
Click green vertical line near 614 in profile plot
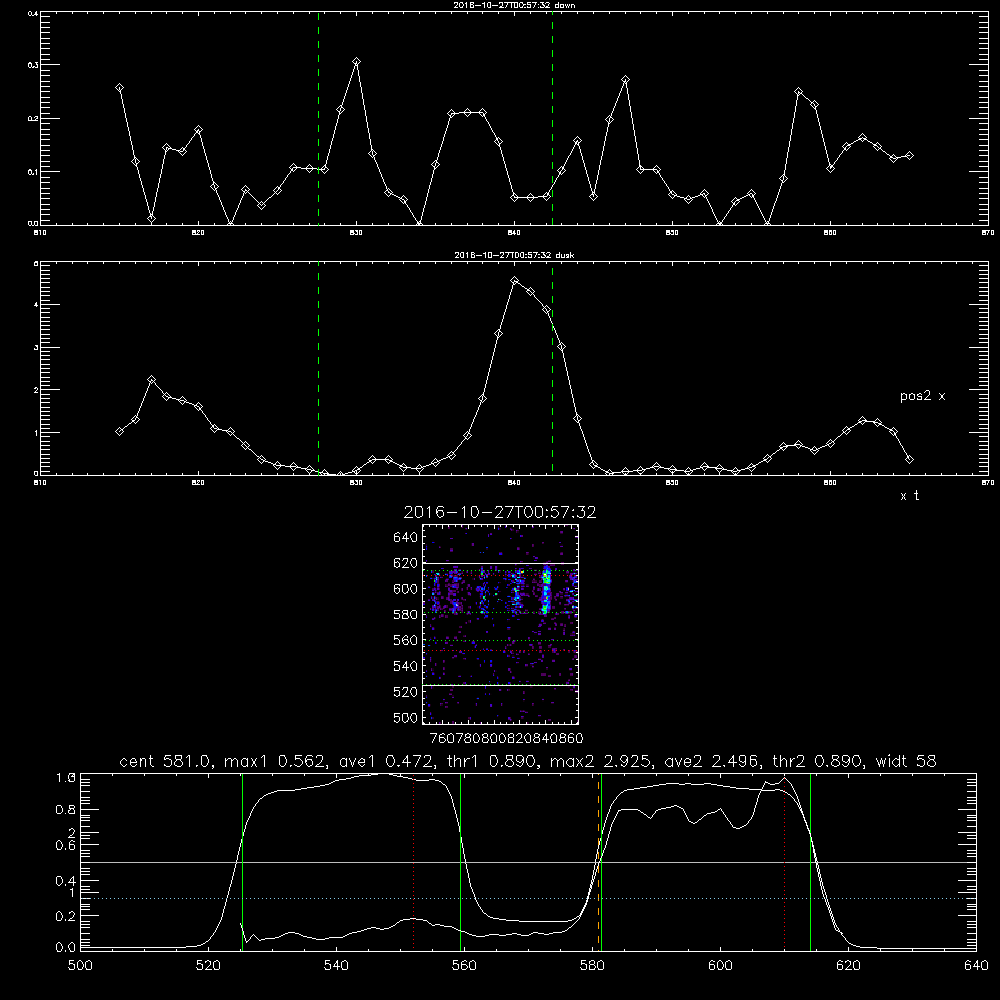pos(811,862)
